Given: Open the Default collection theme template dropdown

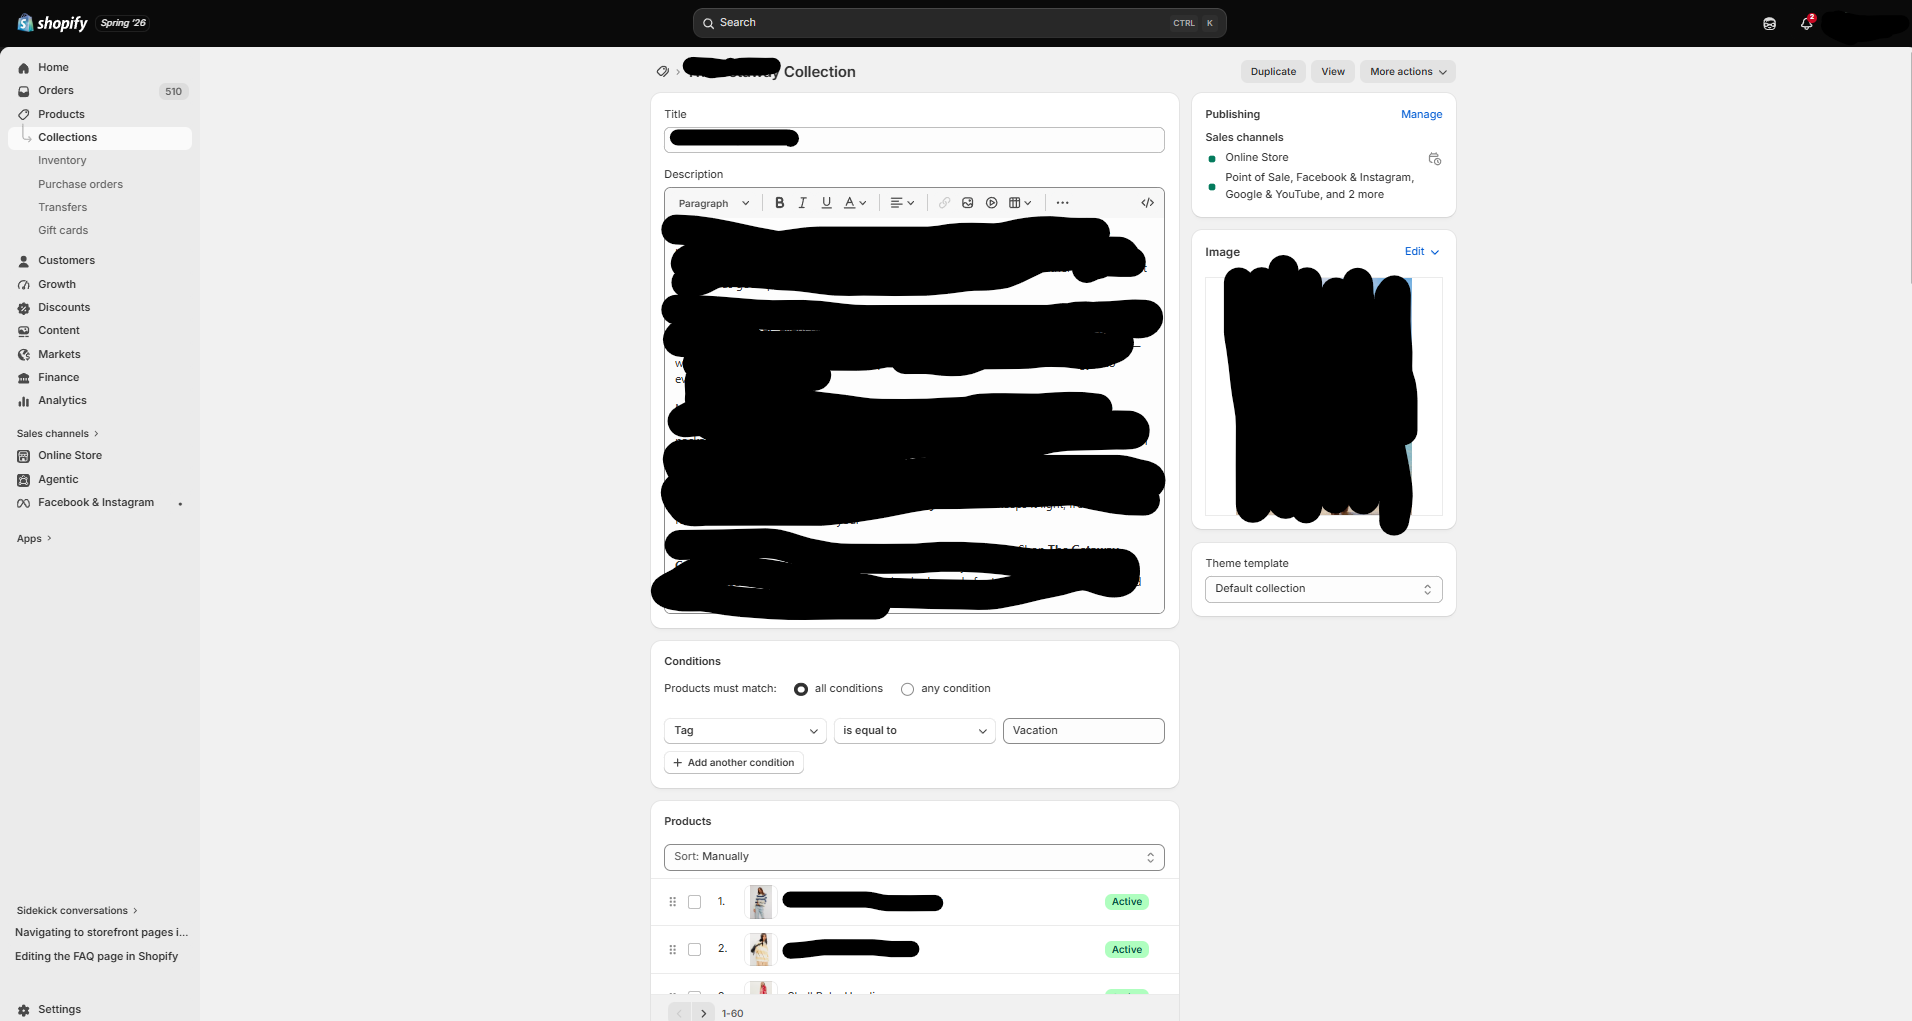Looking at the screenshot, I should (1323, 589).
